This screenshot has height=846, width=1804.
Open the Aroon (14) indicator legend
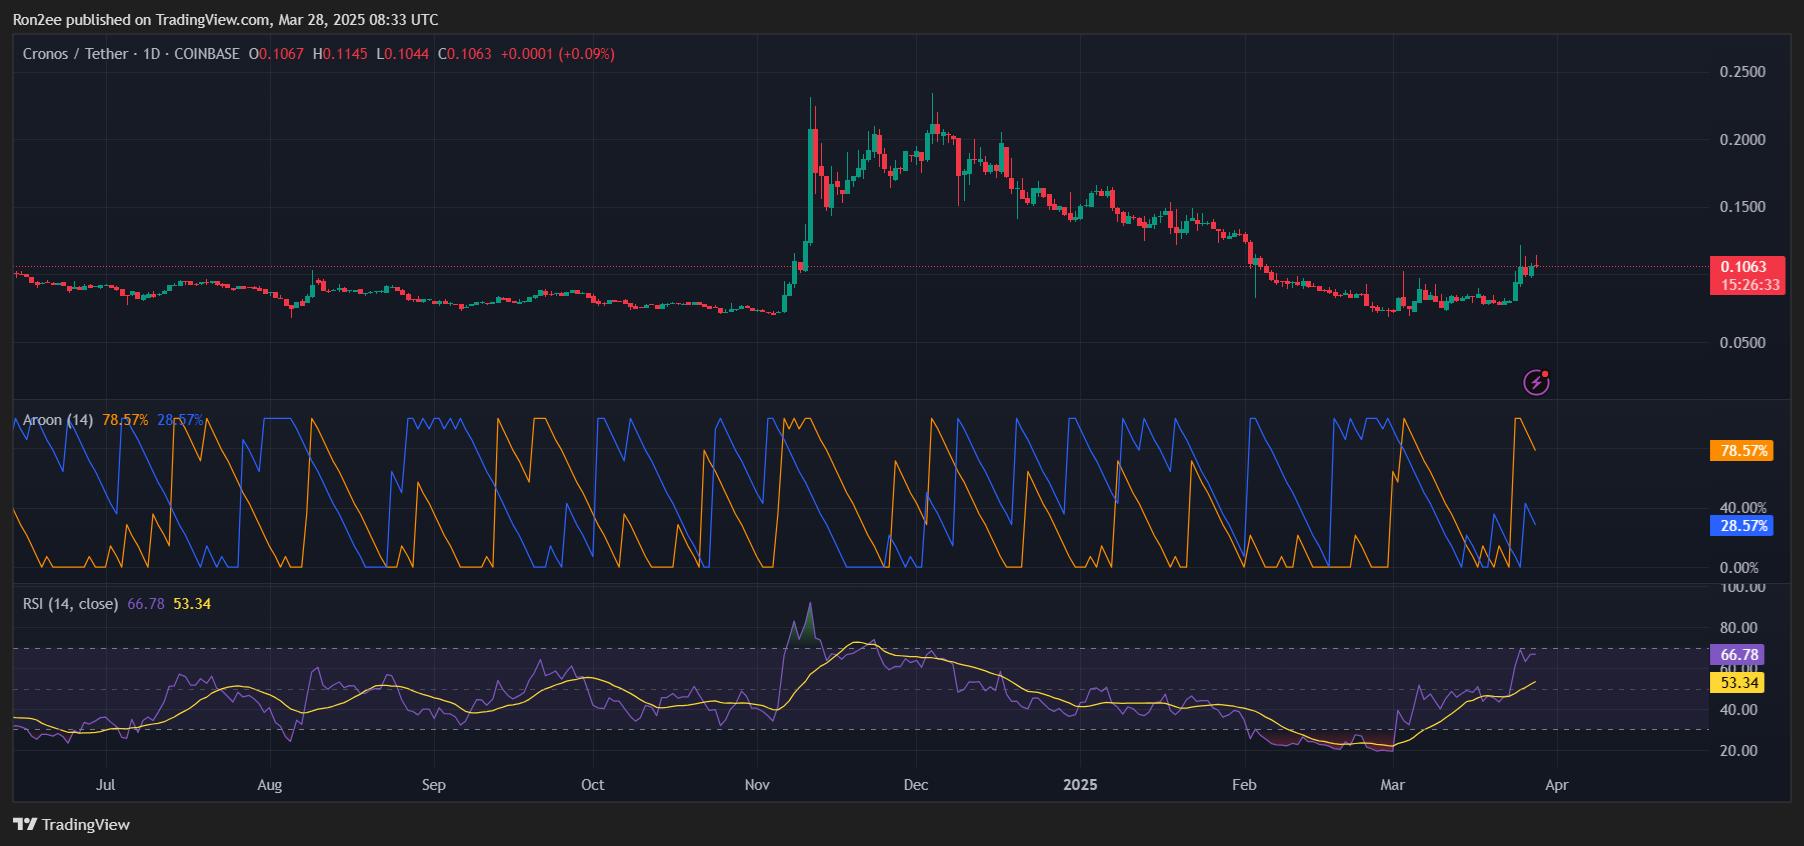[x=58, y=420]
